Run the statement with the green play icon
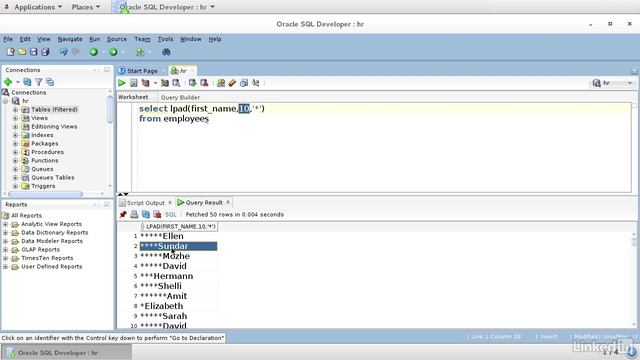 [x=122, y=83]
